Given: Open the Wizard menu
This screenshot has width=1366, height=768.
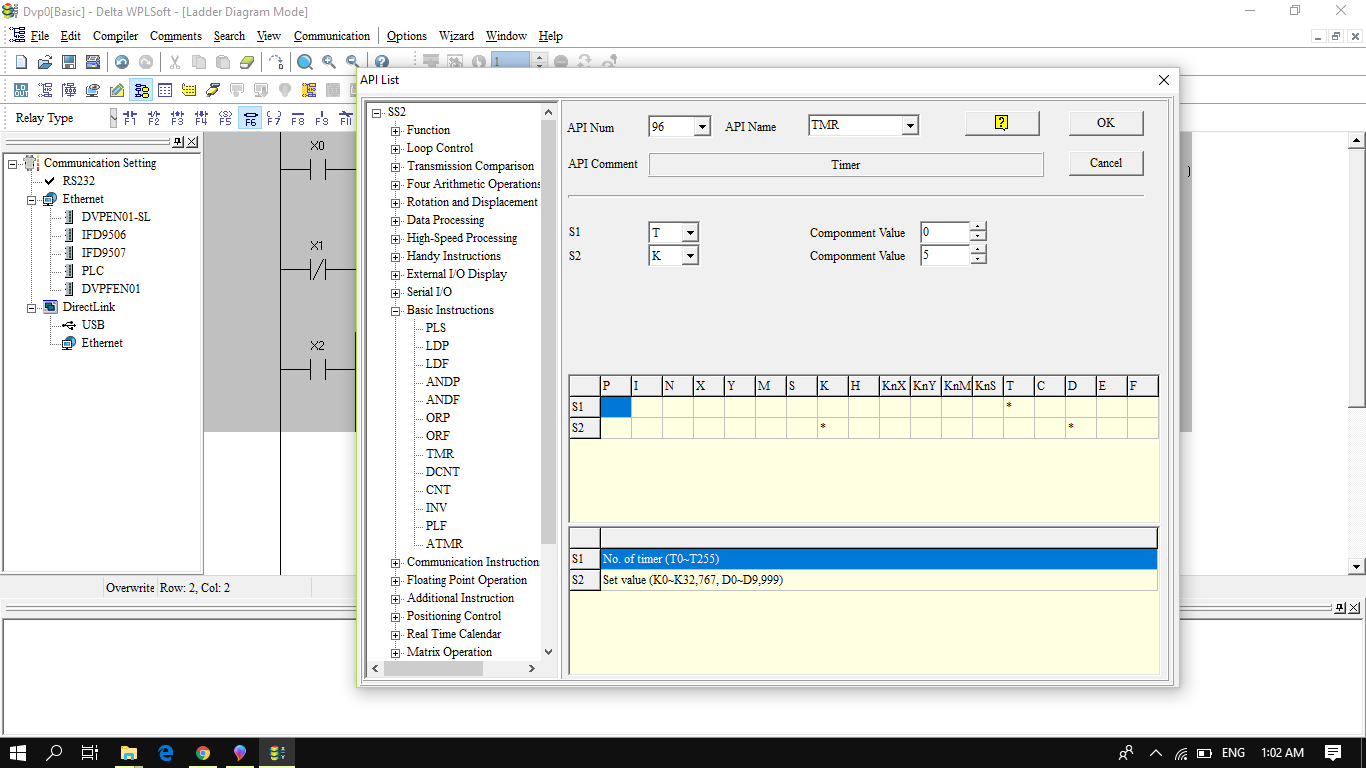Looking at the screenshot, I should click(x=456, y=36).
